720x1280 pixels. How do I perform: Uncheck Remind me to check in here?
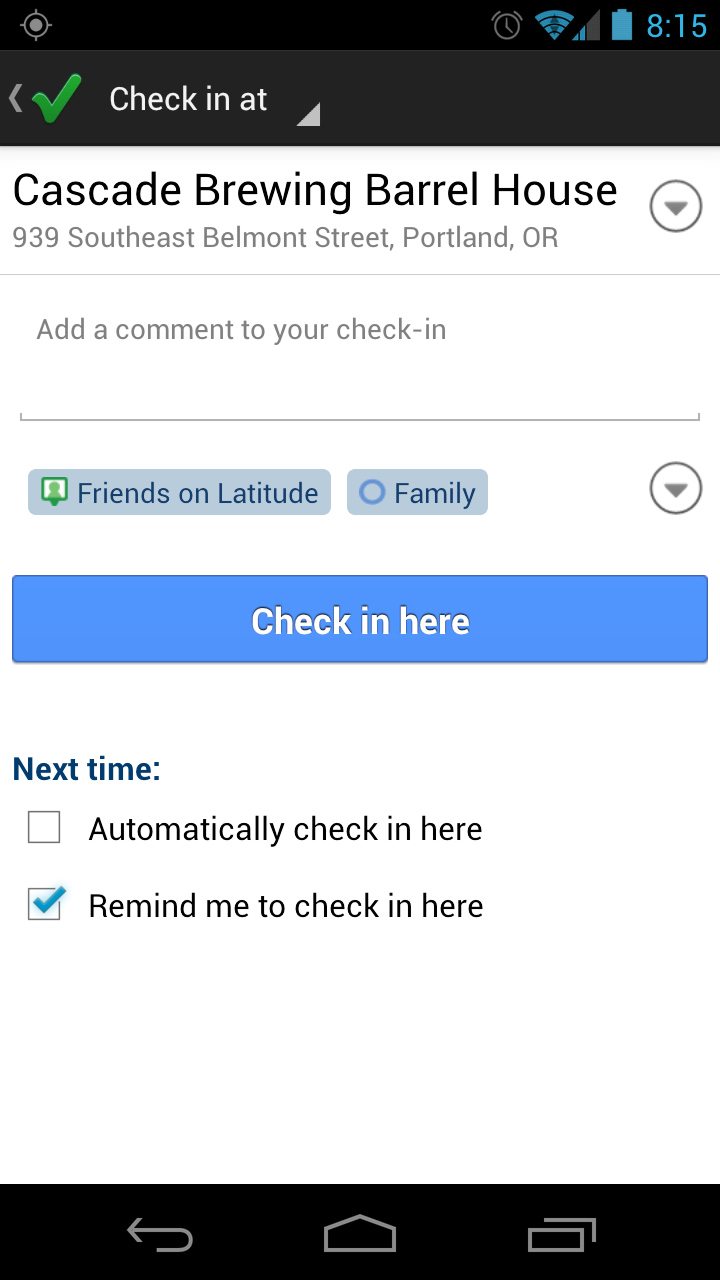pos(44,905)
